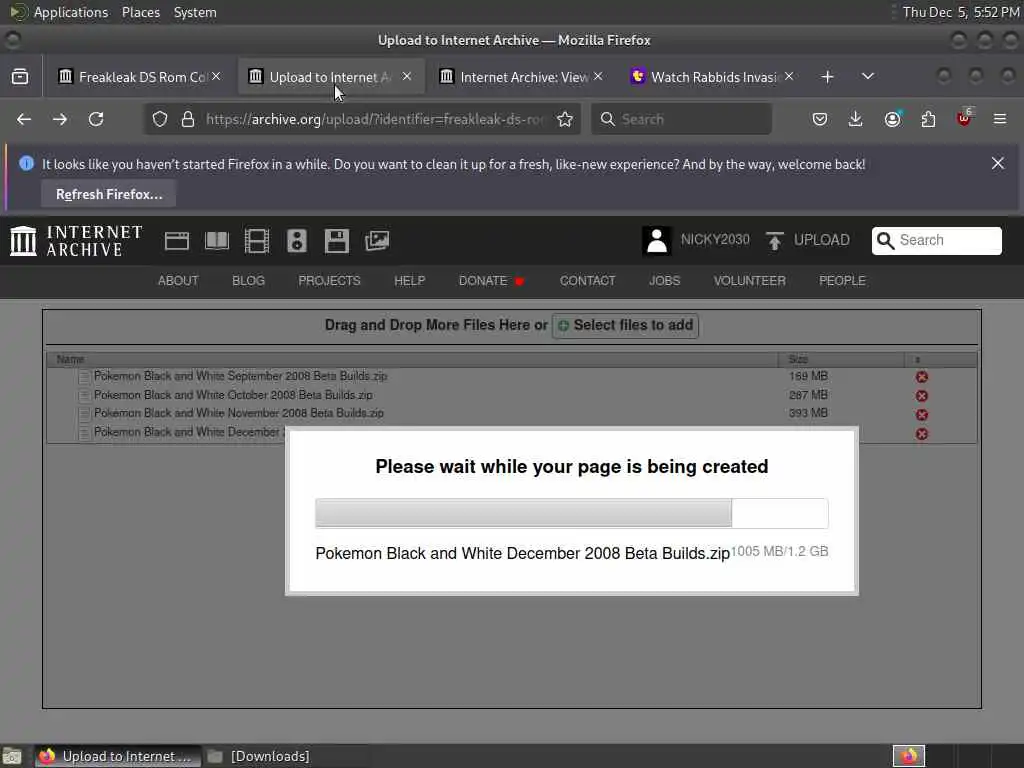The width and height of the screenshot is (1024, 768).
Task: Open the Places menu
Action: pyautogui.click(x=140, y=12)
